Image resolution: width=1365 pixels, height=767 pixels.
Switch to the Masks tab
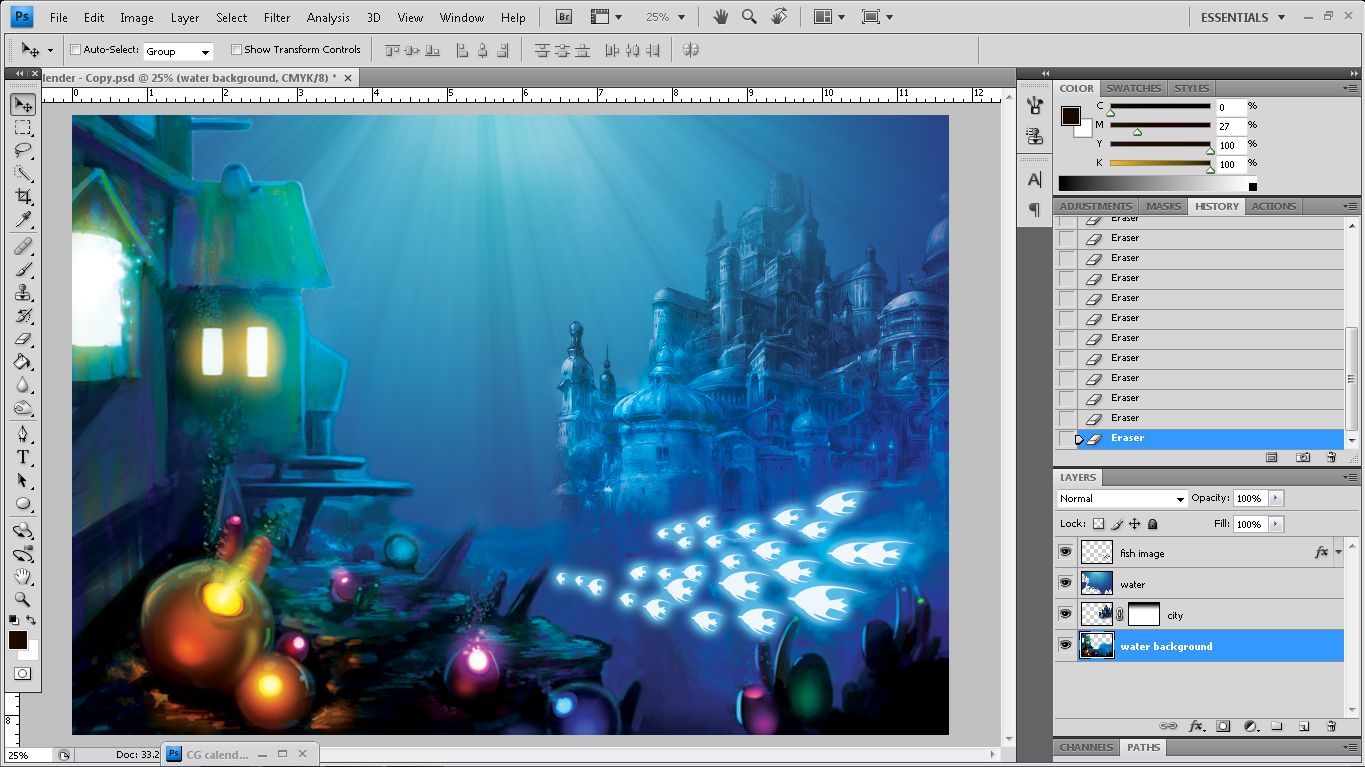click(x=1163, y=206)
